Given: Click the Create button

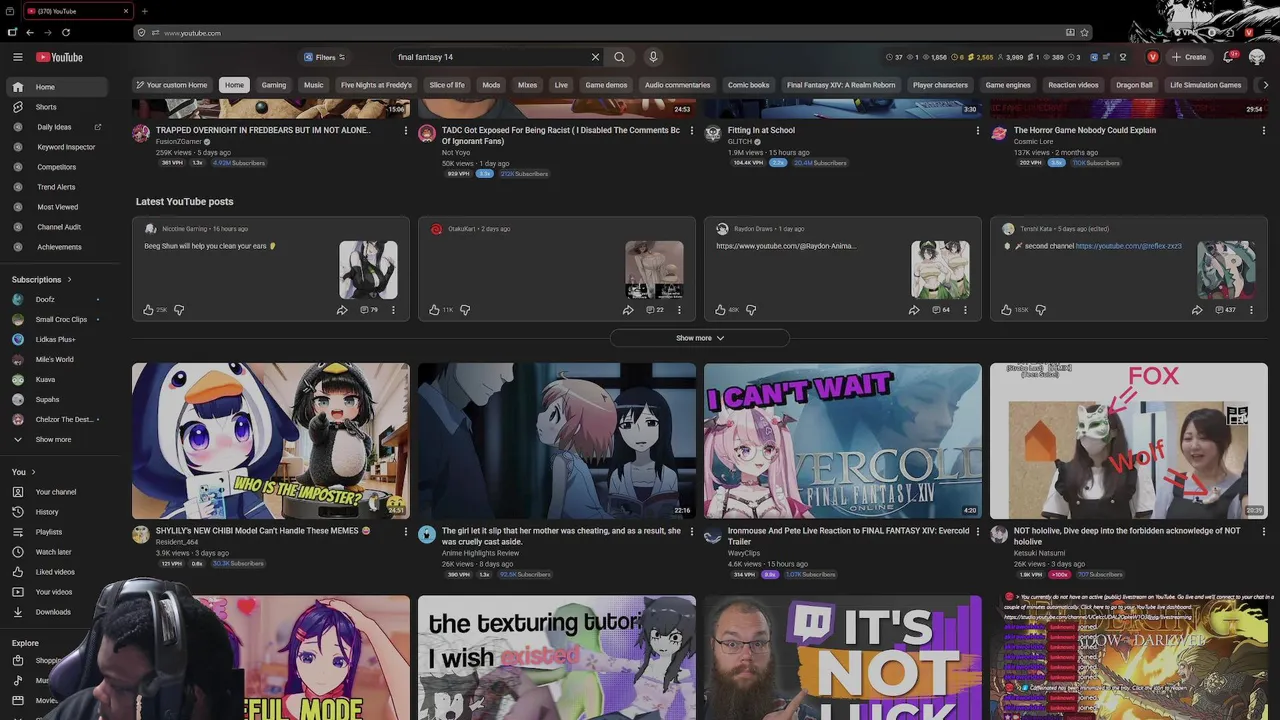Looking at the screenshot, I should point(1190,57).
